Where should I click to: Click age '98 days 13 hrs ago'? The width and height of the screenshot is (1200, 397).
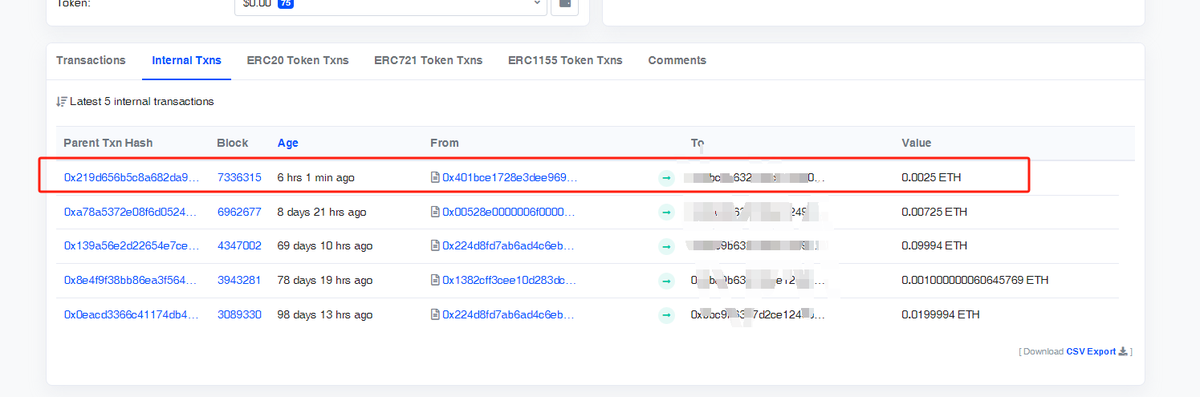click(325, 314)
